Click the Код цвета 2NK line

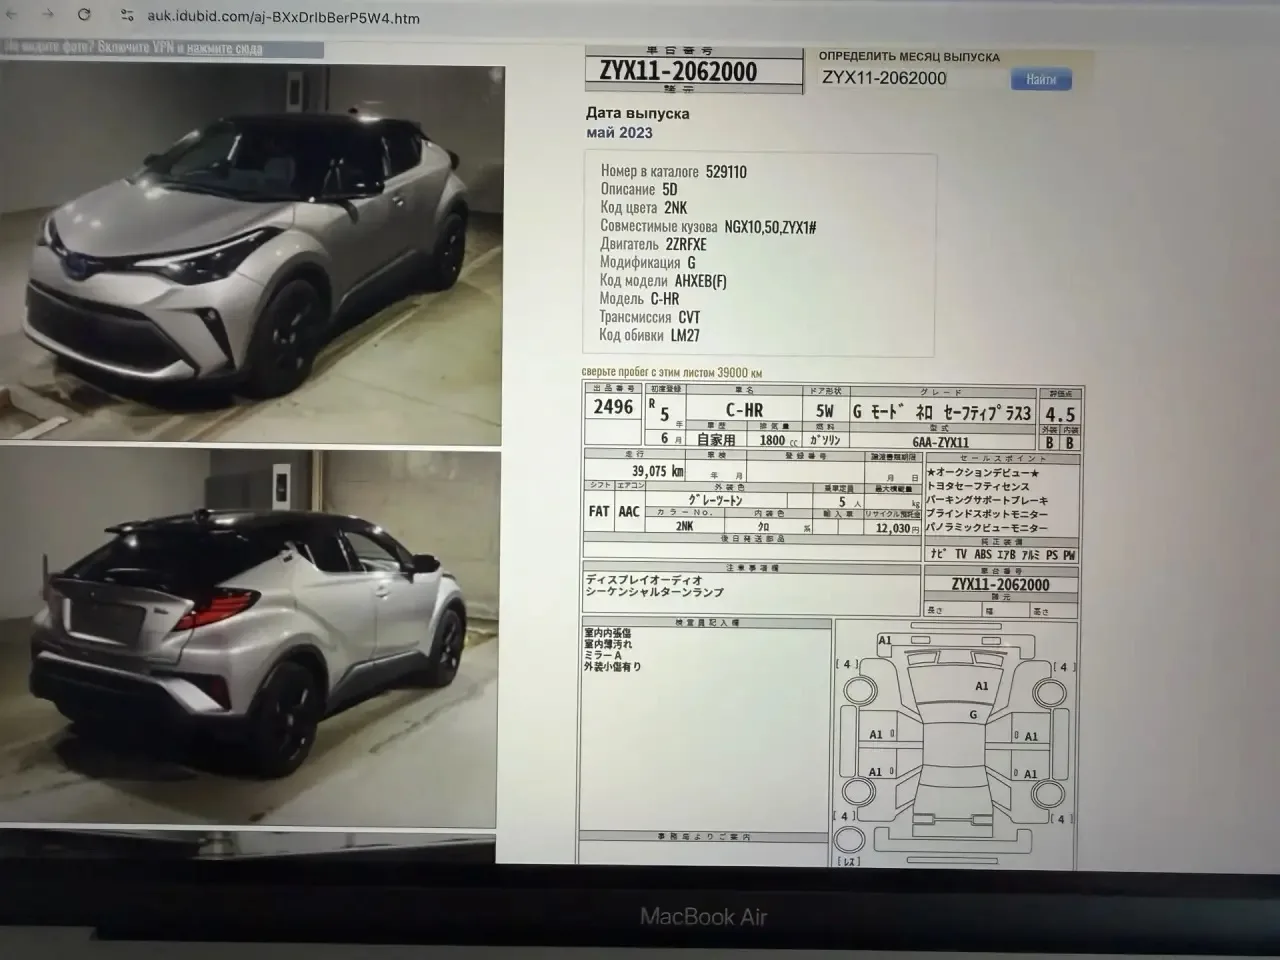point(644,207)
